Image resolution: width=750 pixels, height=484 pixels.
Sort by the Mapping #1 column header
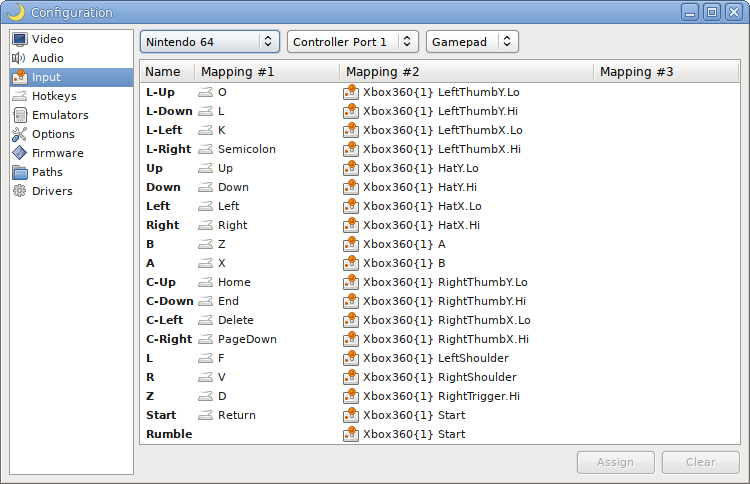pos(238,72)
